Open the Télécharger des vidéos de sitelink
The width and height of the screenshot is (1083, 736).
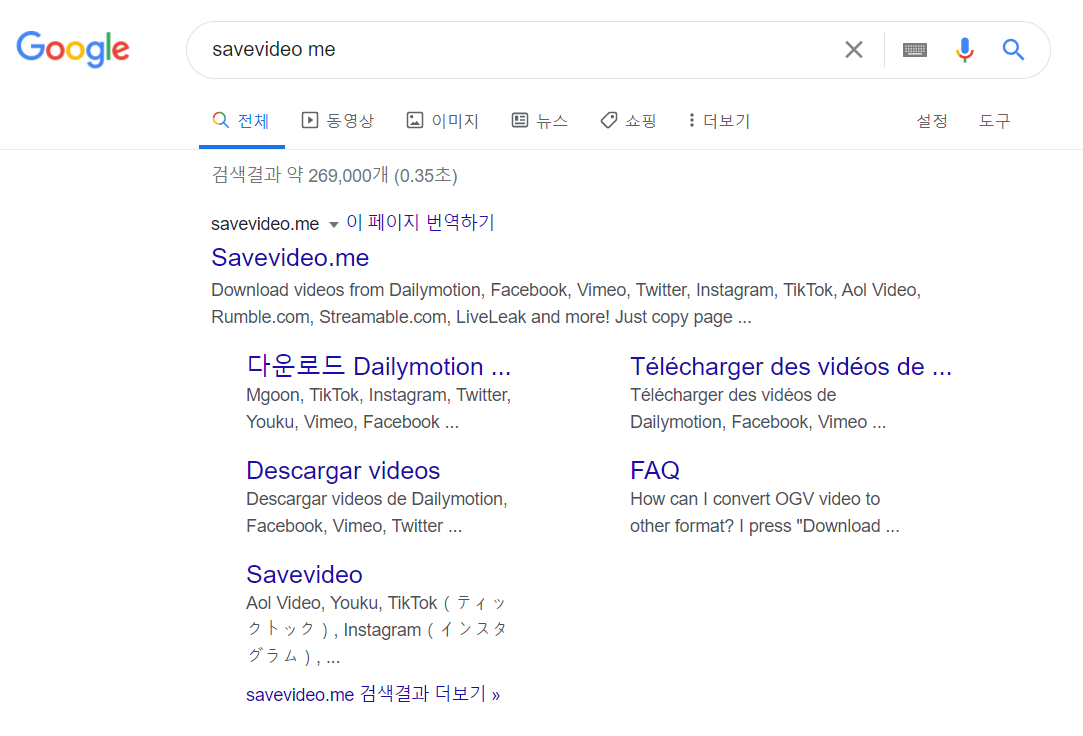(791, 367)
